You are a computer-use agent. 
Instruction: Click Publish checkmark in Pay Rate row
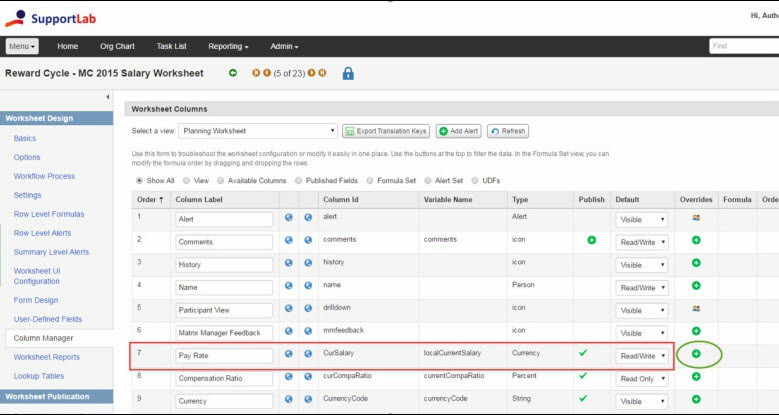point(583,353)
